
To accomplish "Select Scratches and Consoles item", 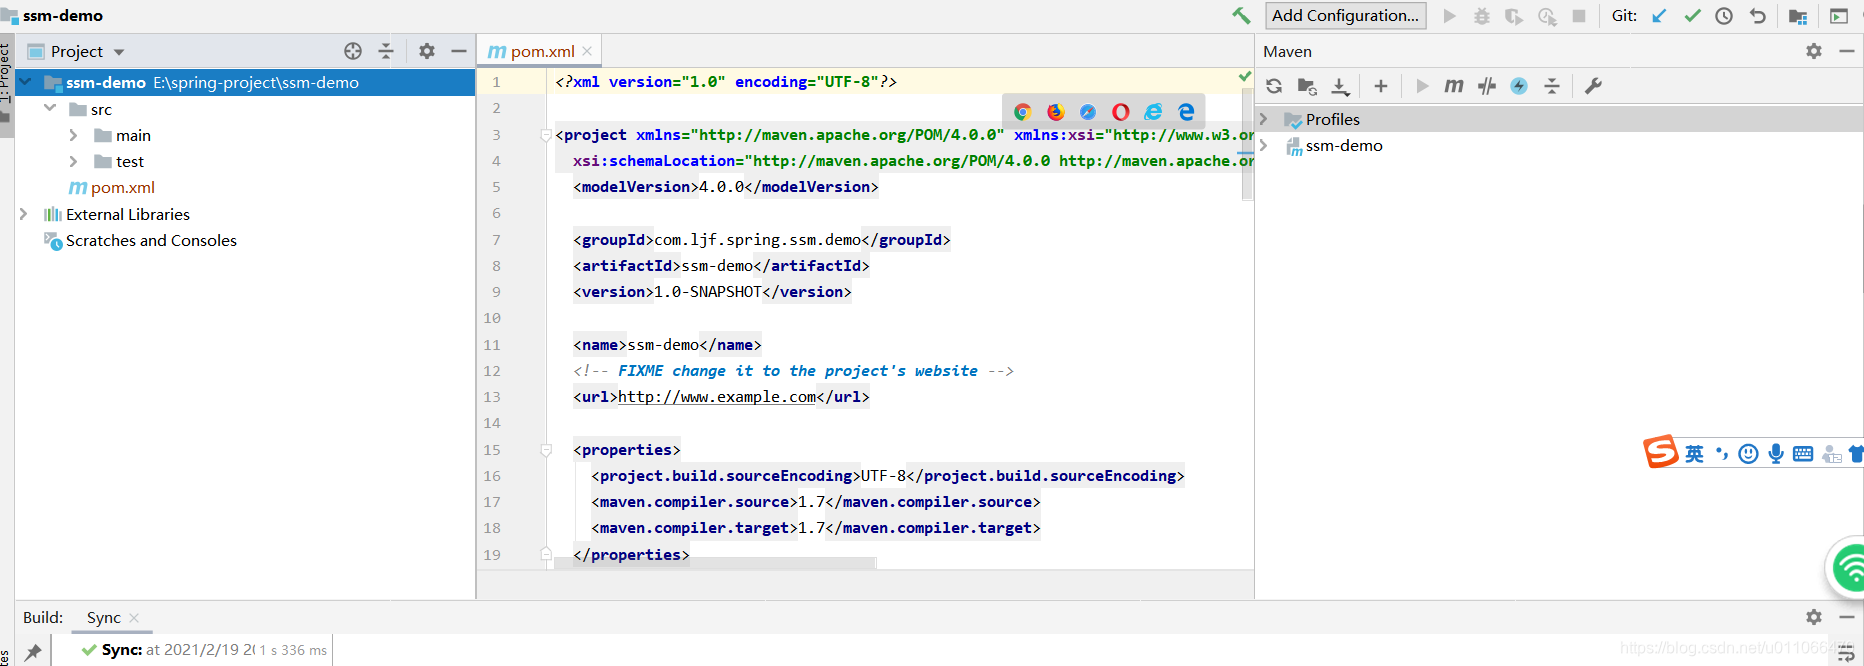I will pos(140,240).
